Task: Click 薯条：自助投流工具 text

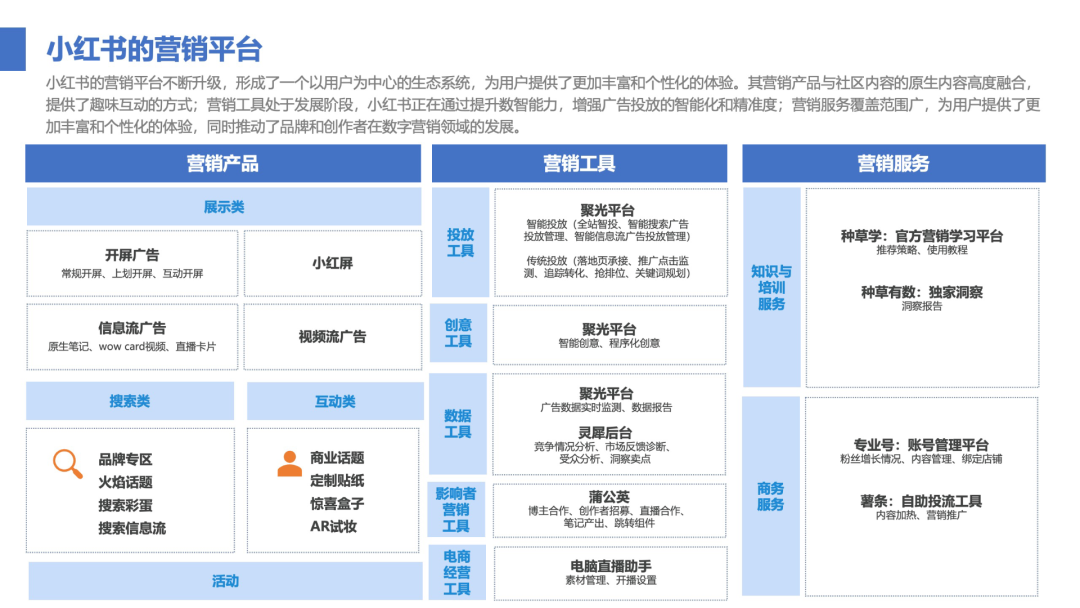Action: click(921, 502)
